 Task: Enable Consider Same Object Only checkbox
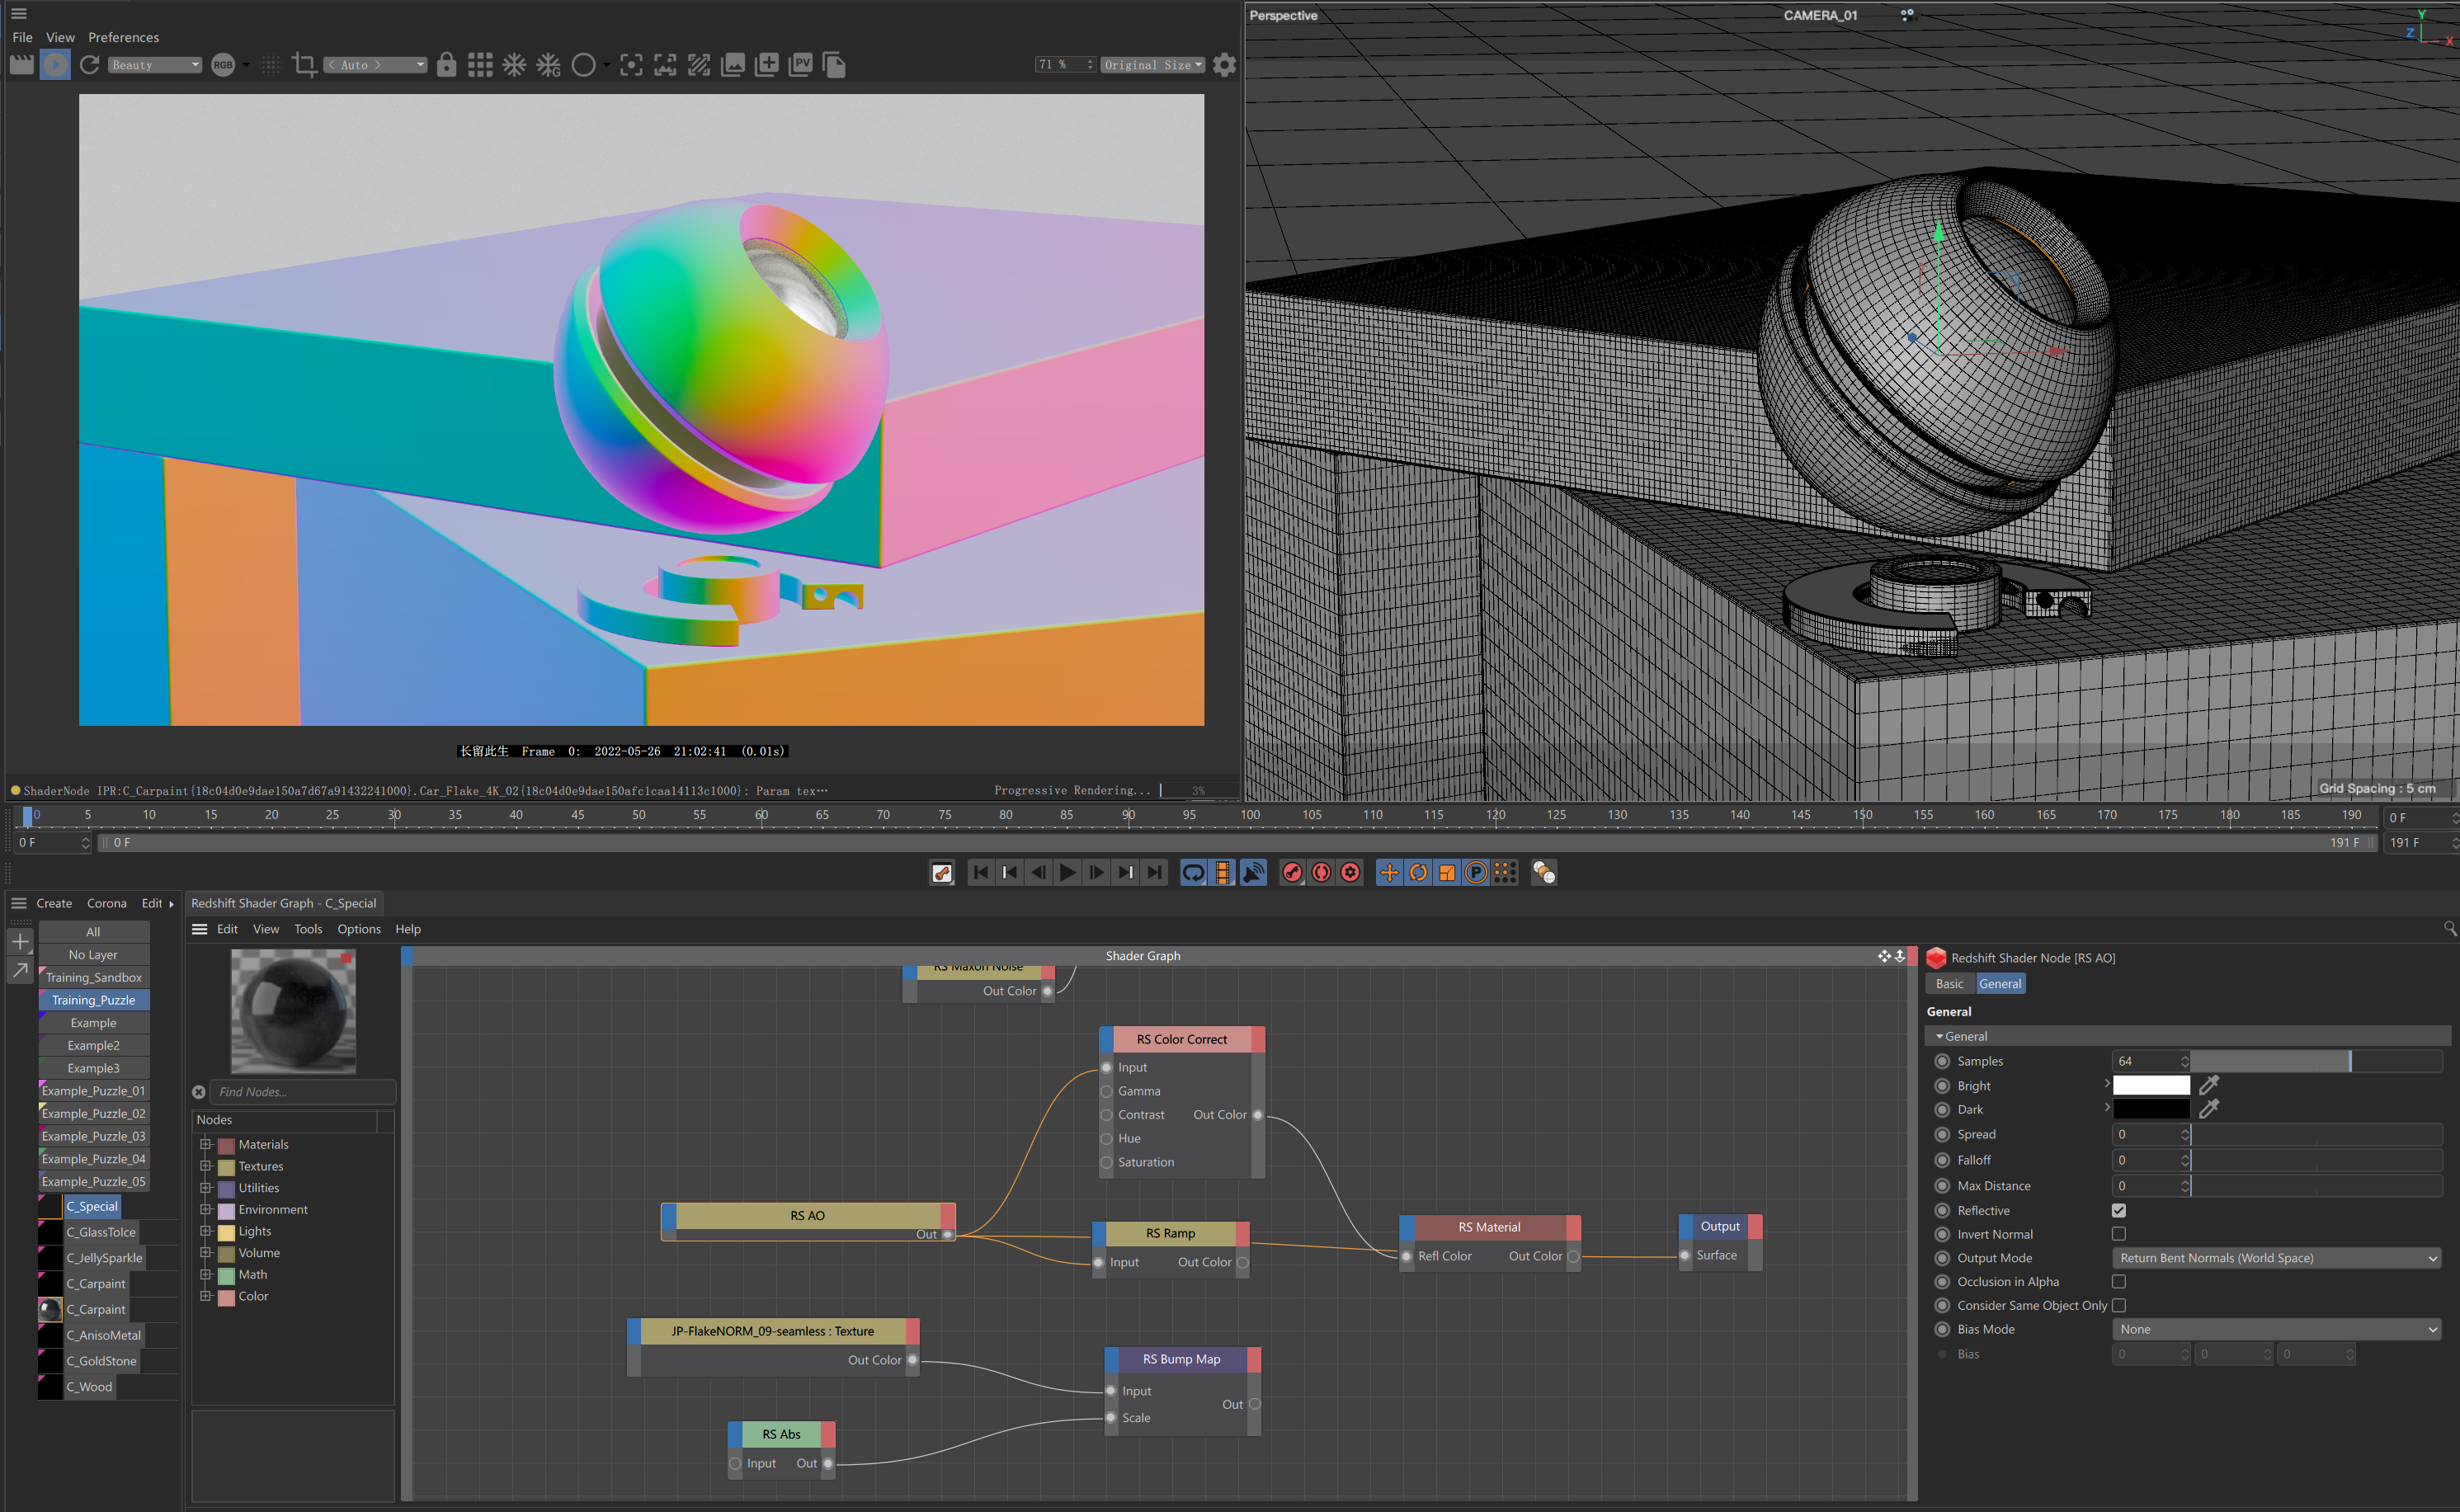[x=2118, y=1305]
